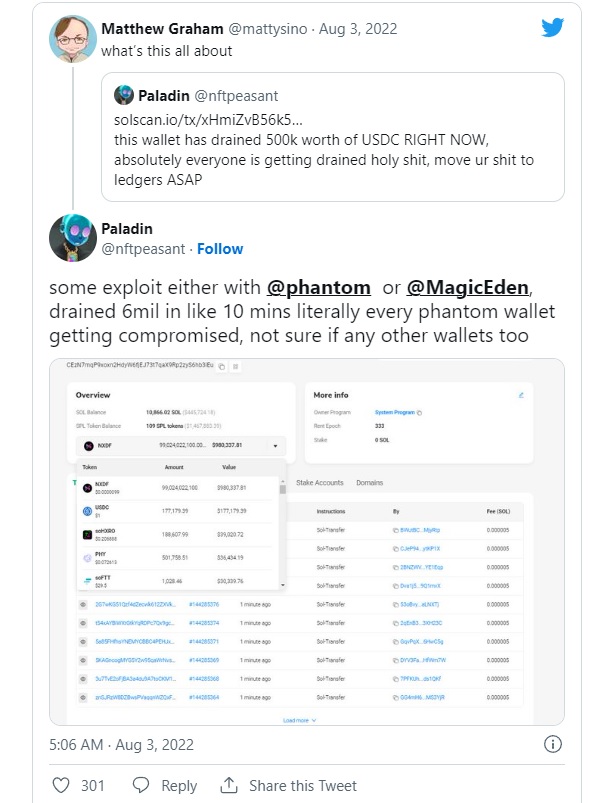The width and height of the screenshot is (609, 803).
Task: Click the Reply speech bubble icon
Action: pyautogui.click(x=142, y=785)
